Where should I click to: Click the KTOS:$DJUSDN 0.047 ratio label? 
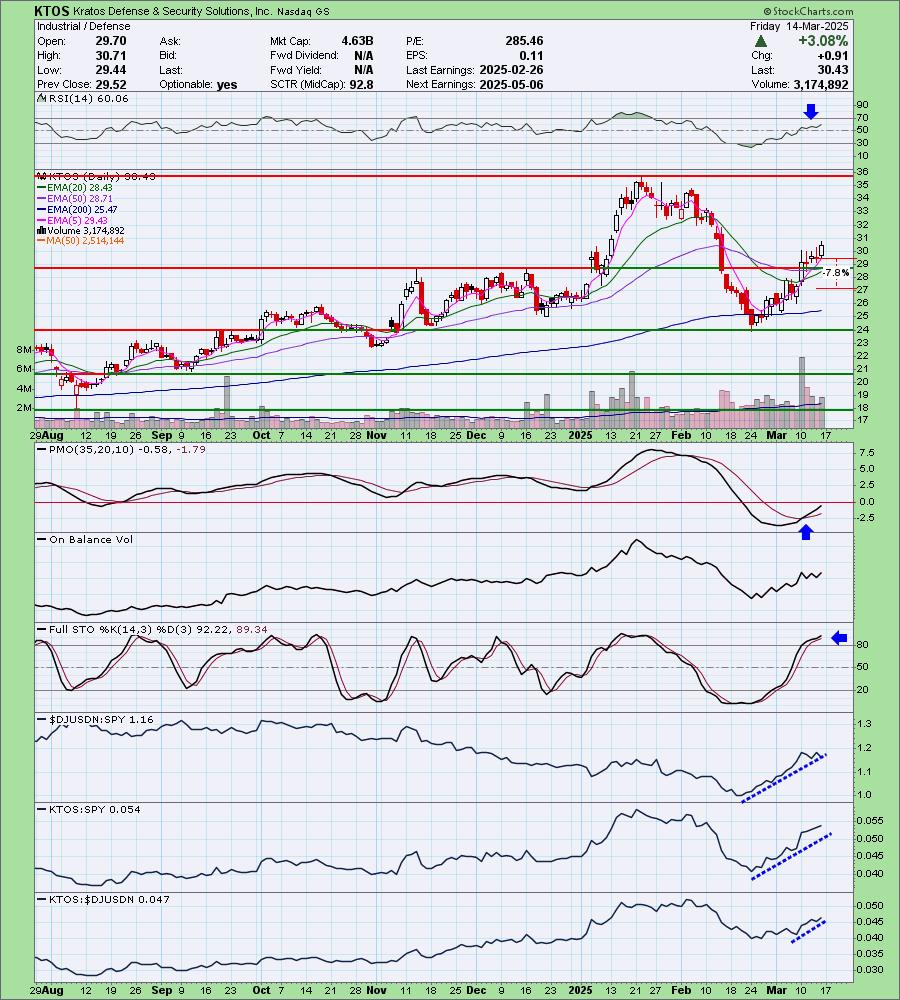110,899
